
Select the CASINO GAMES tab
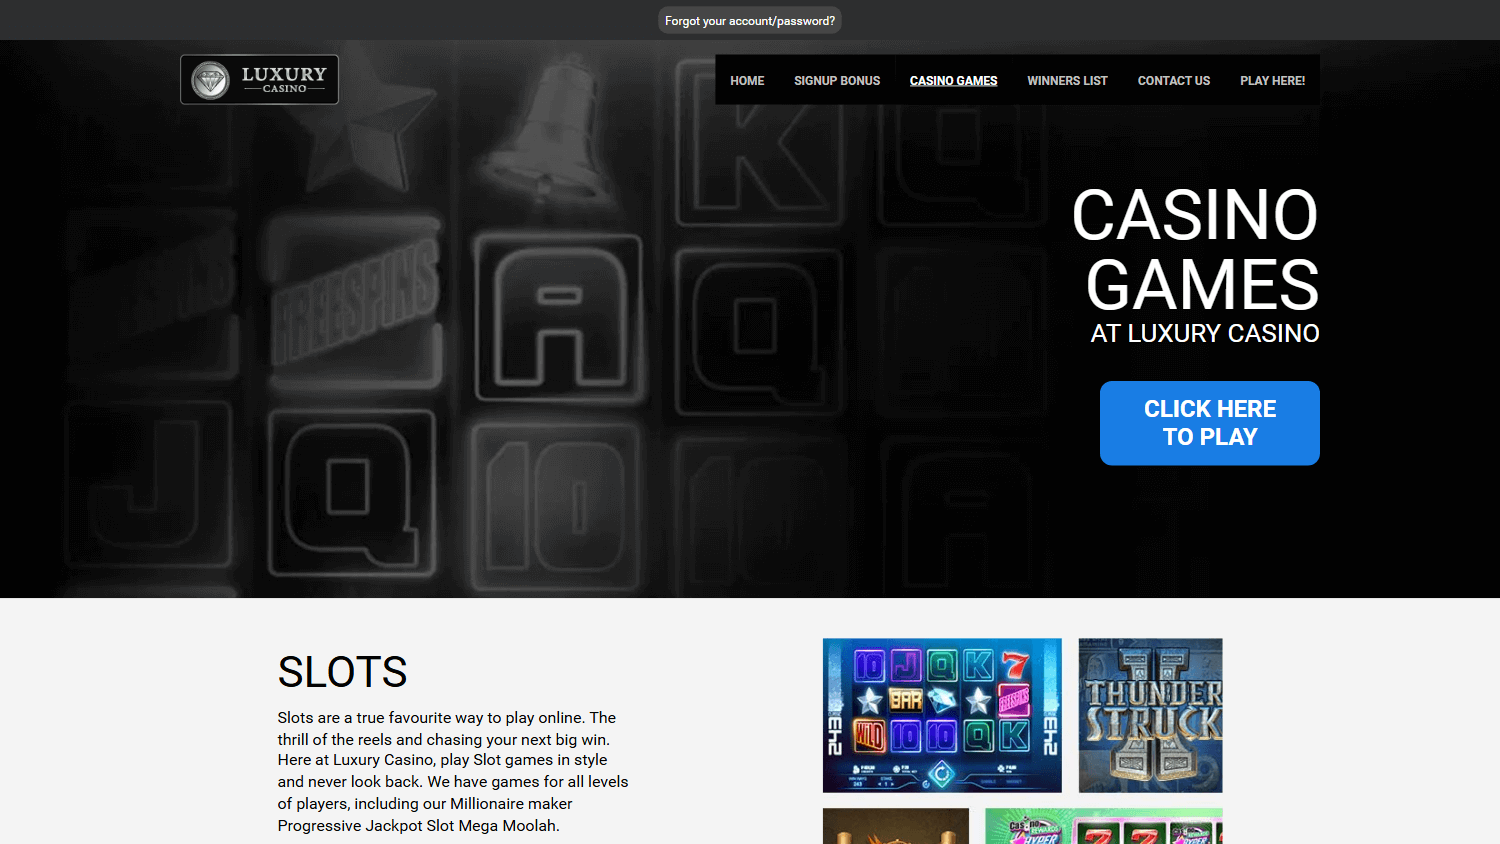coord(953,80)
